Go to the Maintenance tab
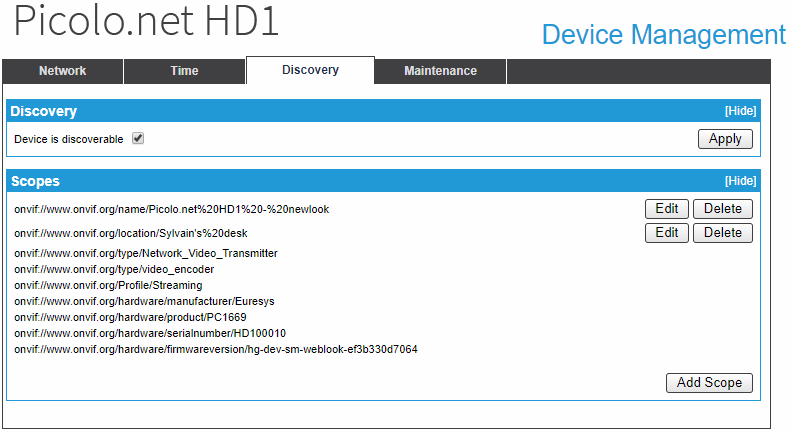Image resolution: width=790 pixels, height=433 pixels. click(x=440, y=71)
